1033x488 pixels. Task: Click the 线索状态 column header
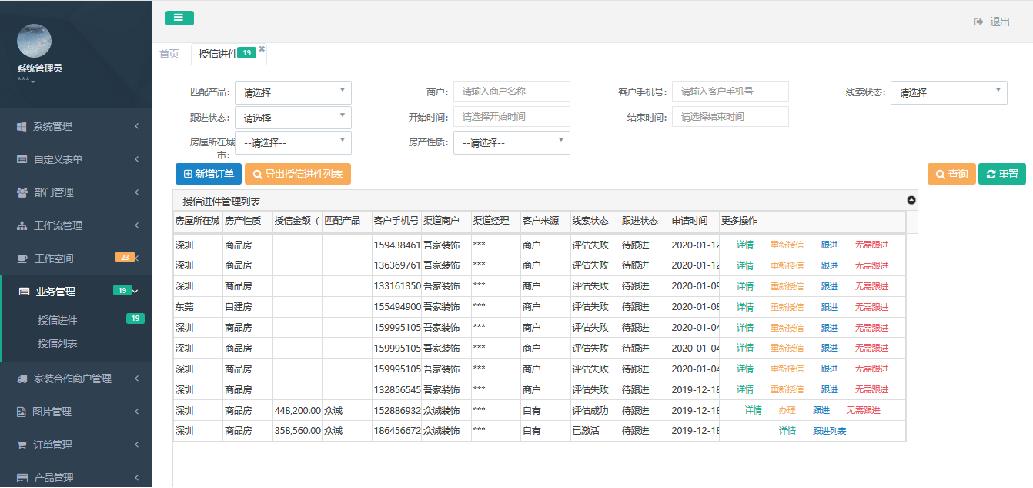(595, 221)
